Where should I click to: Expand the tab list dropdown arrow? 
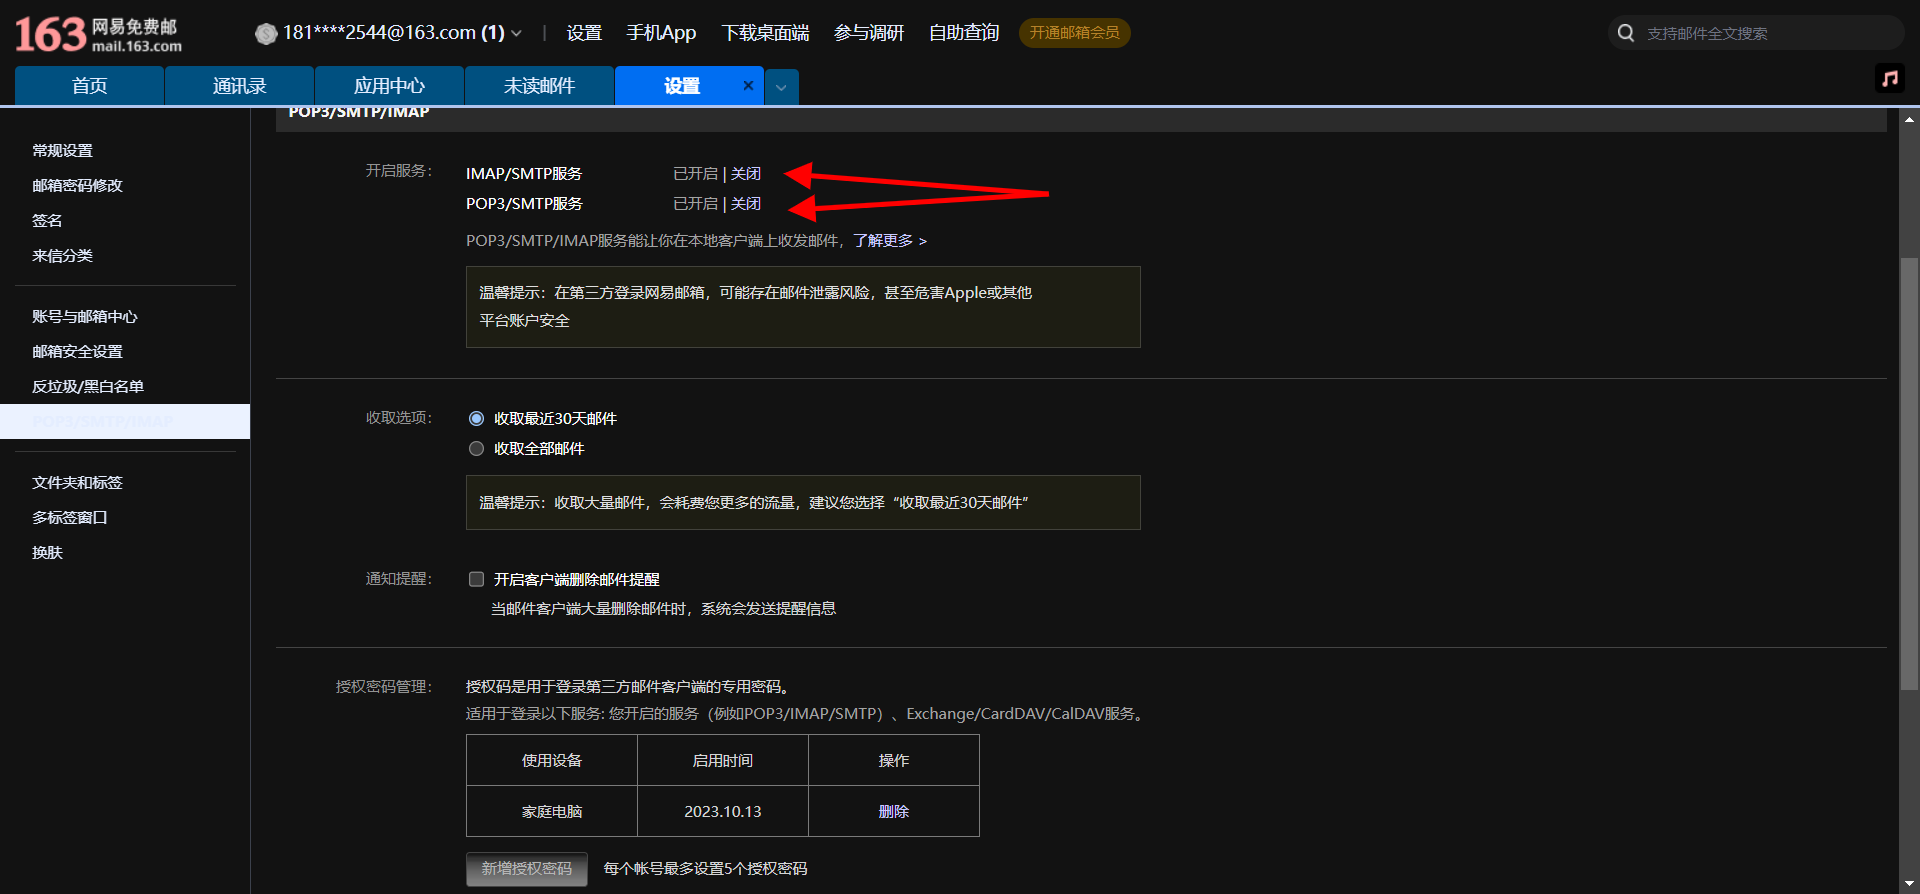click(781, 87)
